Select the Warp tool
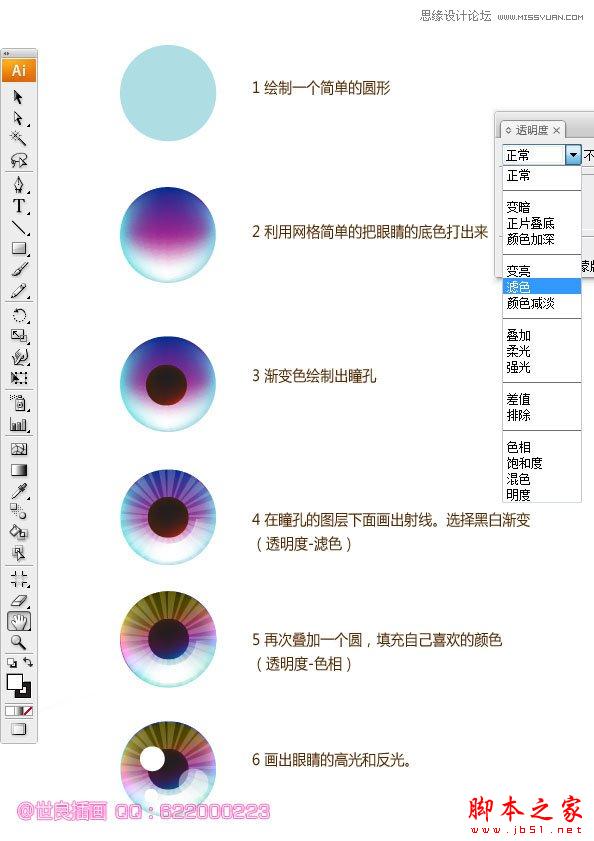The height and width of the screenshot is (841, 594). pyautogui.click(x=19, y=357)
